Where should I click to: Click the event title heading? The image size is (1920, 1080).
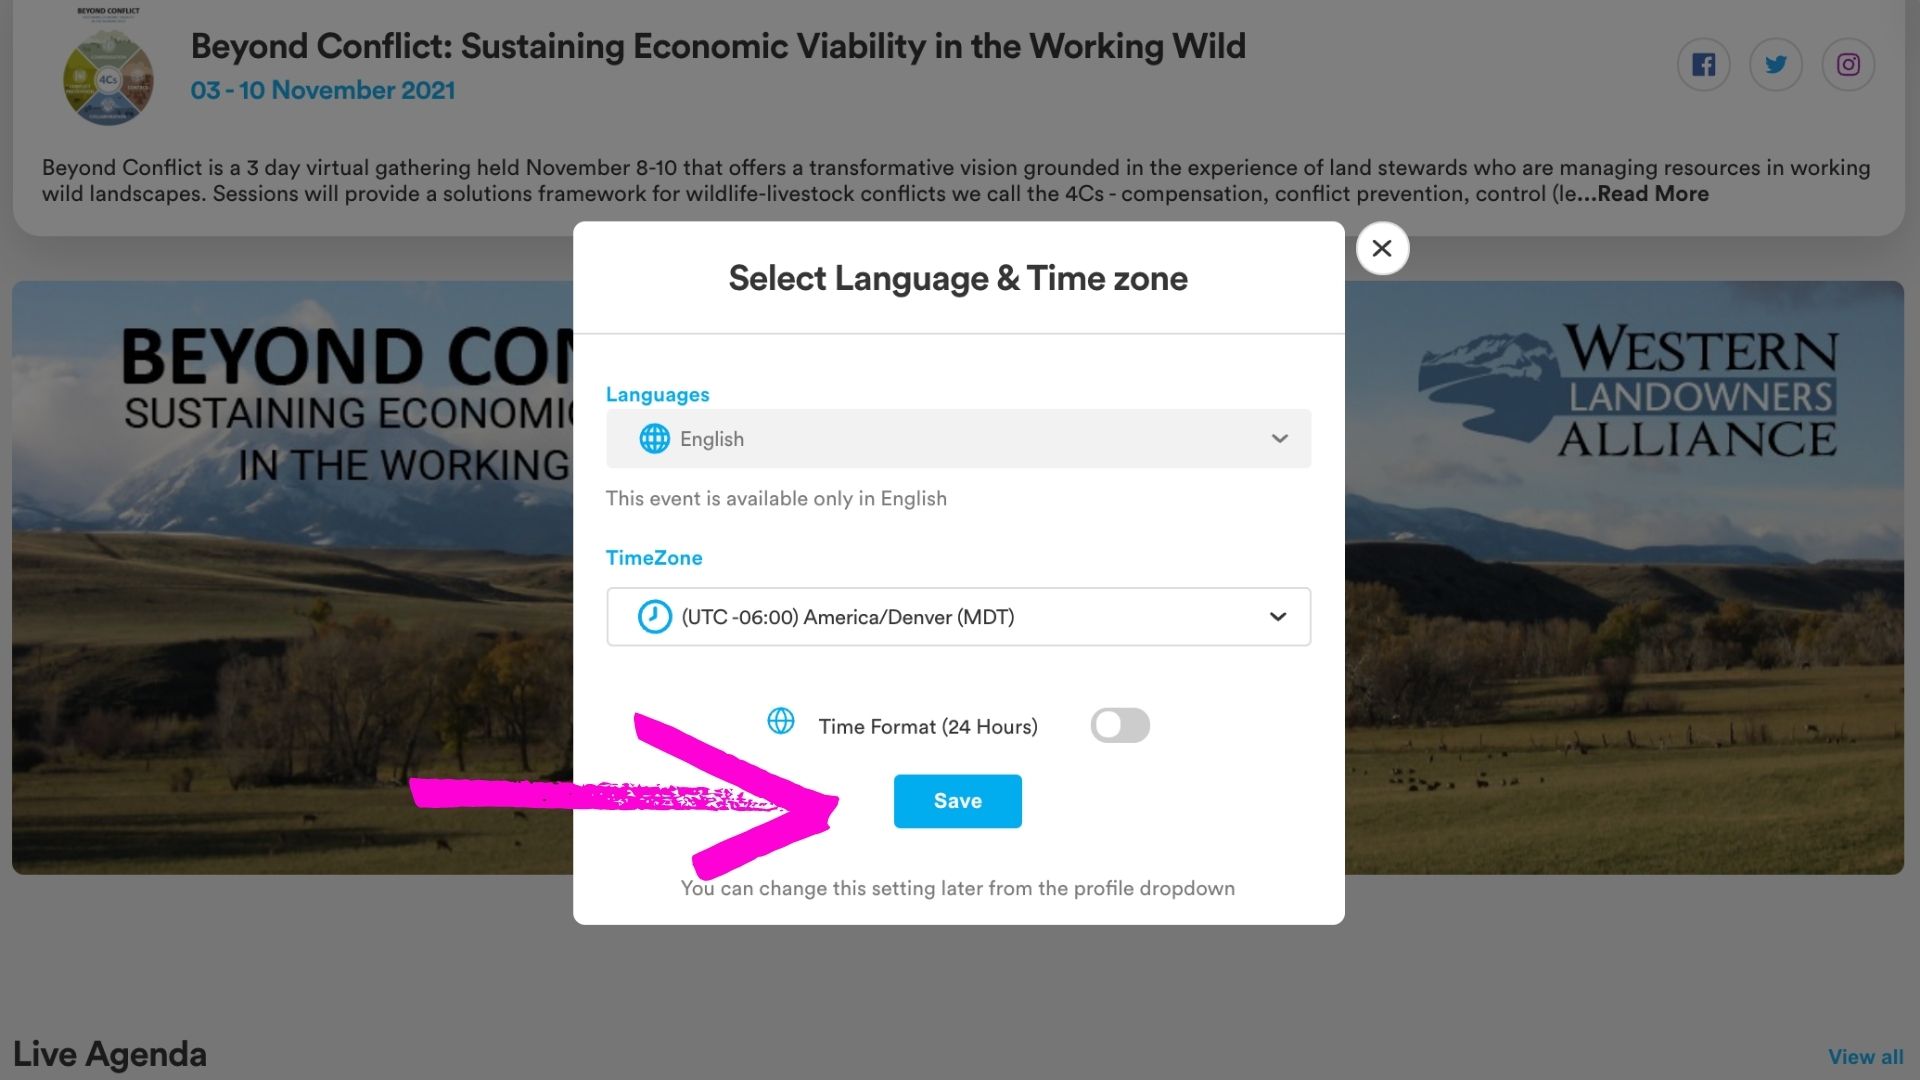tap(717, 46)
